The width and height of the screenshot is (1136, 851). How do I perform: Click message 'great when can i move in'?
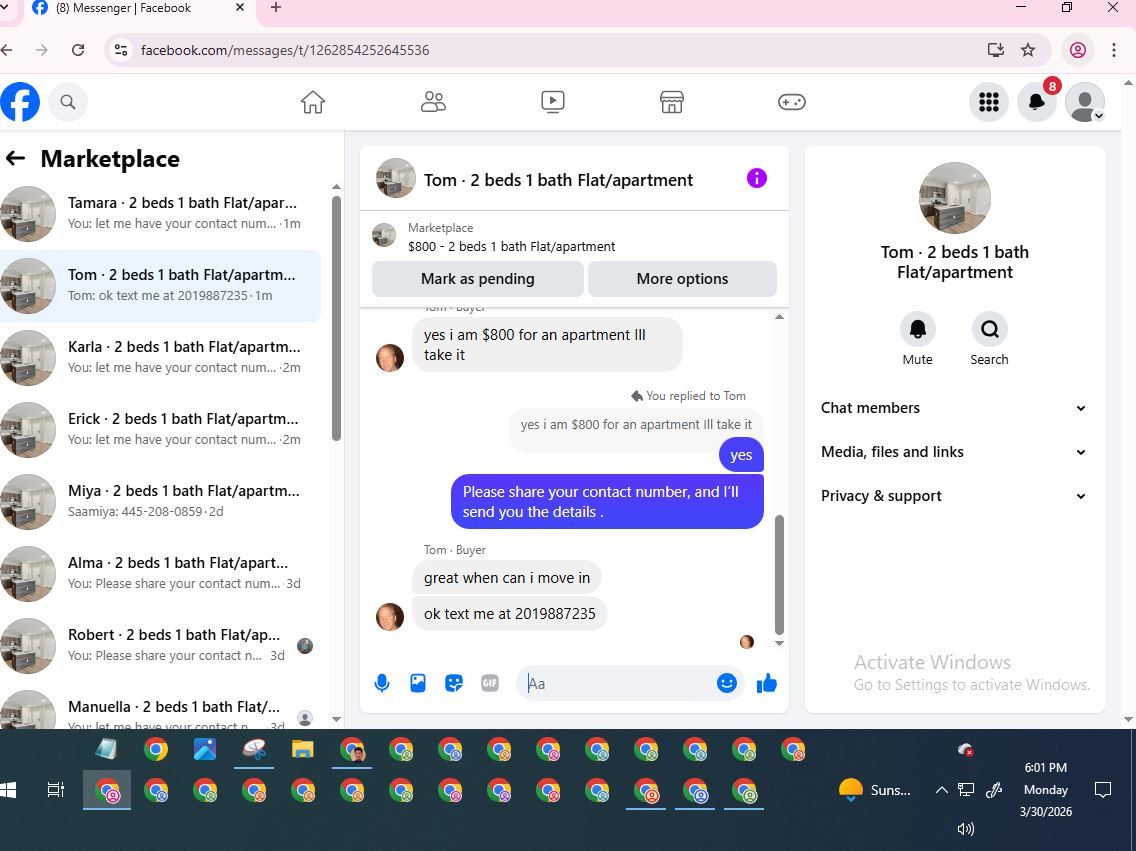point(506,578)
